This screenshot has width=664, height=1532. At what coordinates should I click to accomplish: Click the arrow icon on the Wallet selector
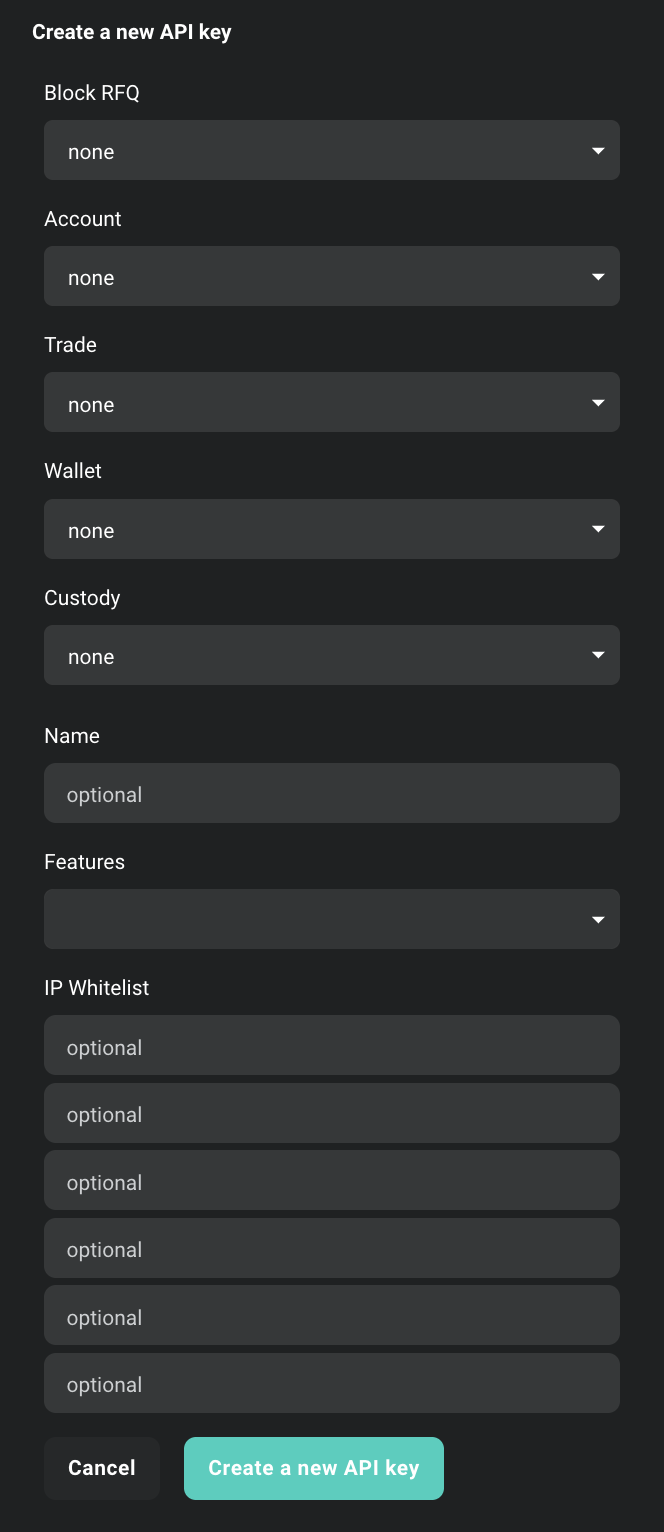point(598,529)
